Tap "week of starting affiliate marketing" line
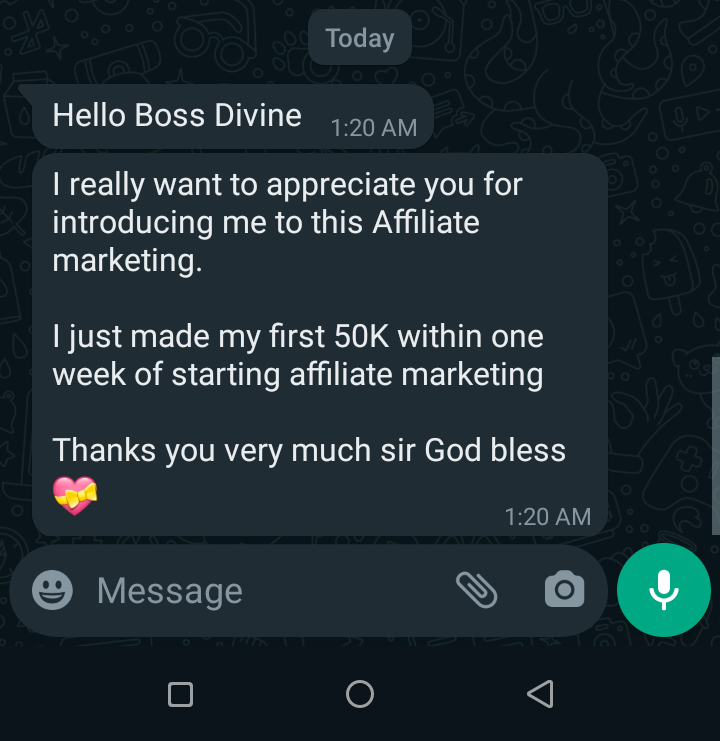Viewport: 720px width, 741px height. 298,375
